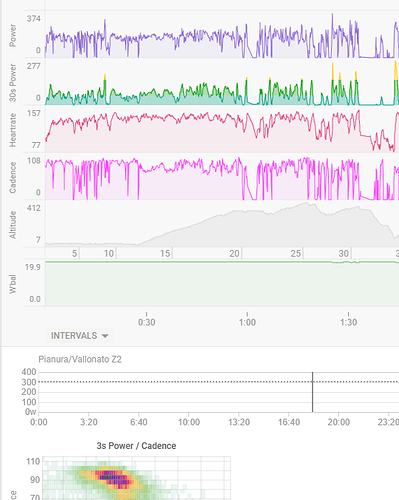Click vertical marker line in workout chart
Image resolution: width=399 pixels, height=500 pixels.
(313, 392)
